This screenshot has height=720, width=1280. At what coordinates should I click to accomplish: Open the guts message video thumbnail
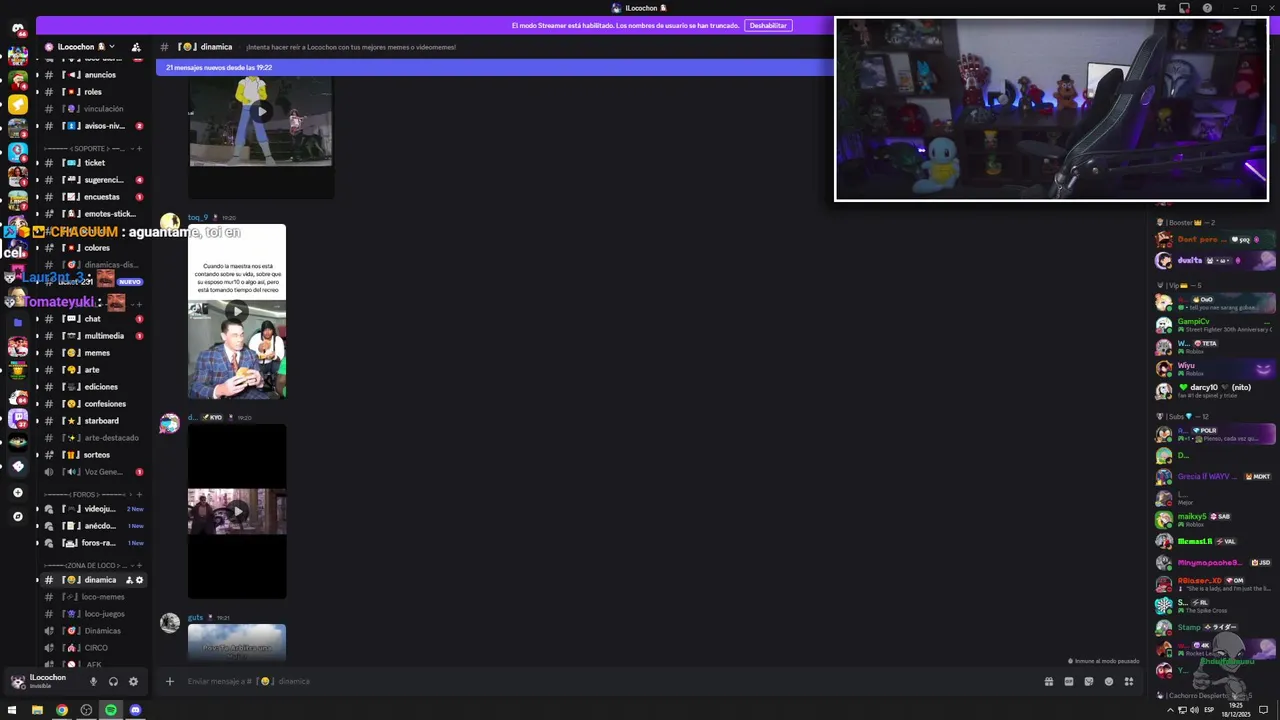[237, 642]
